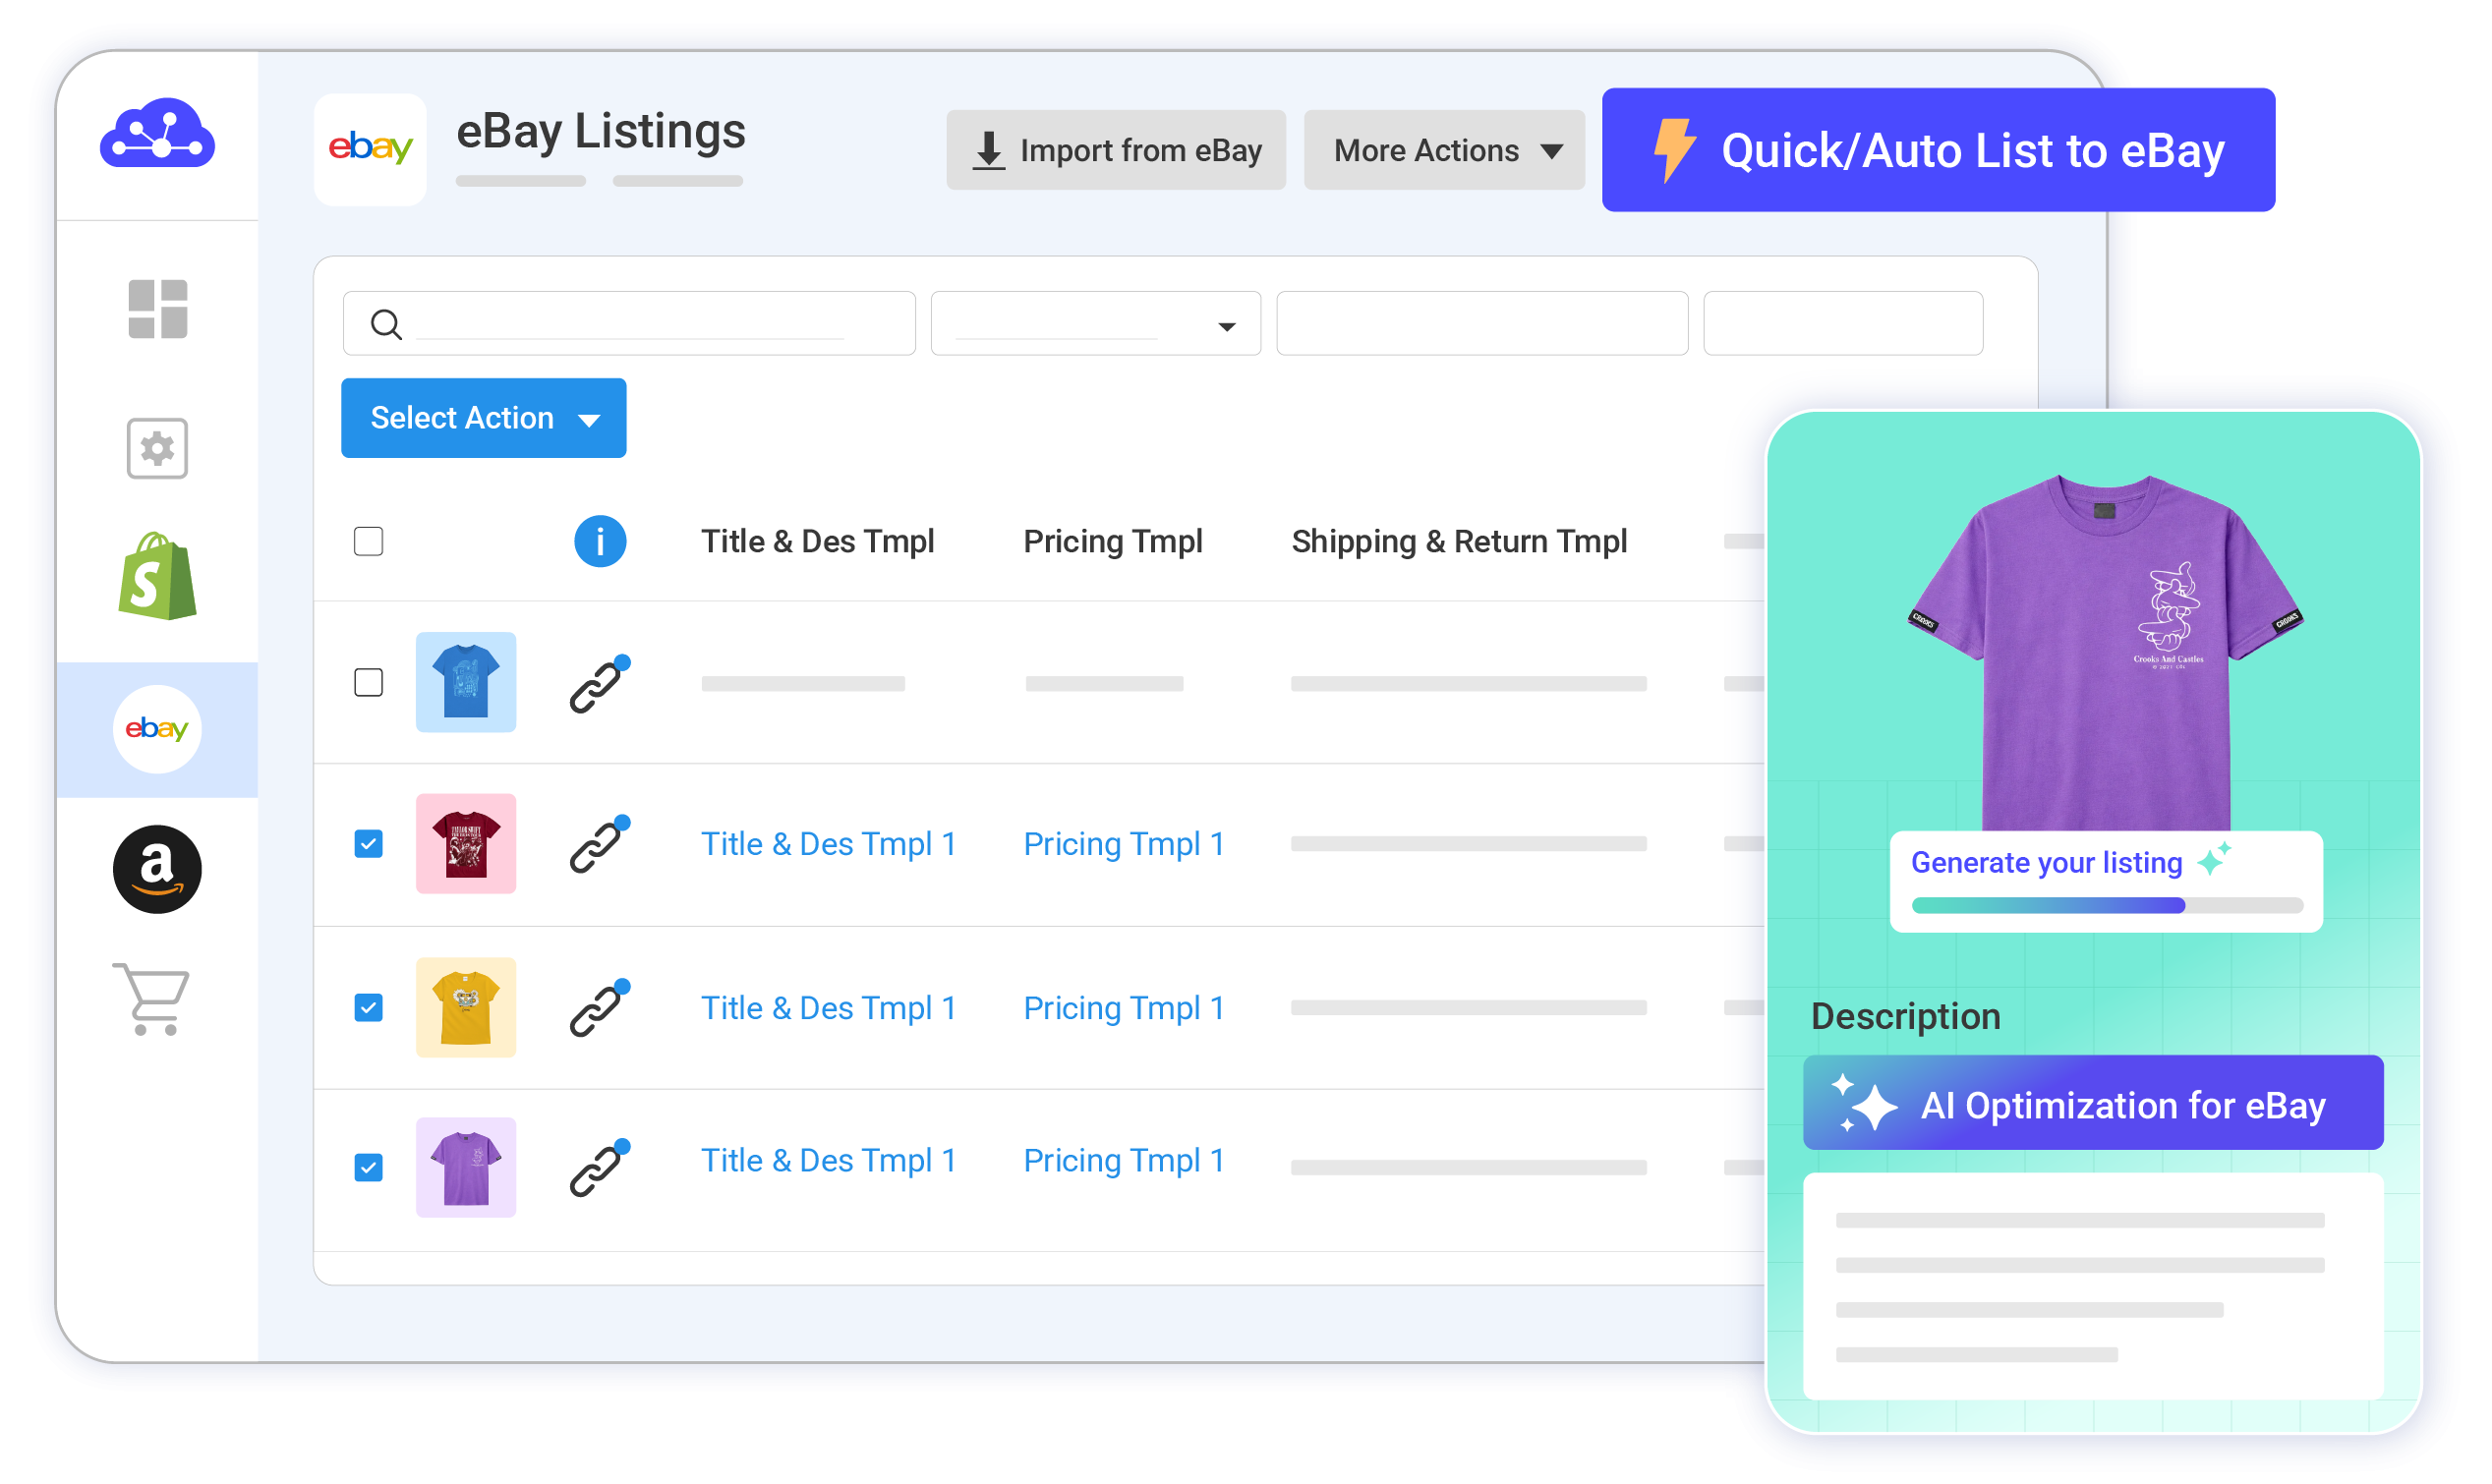Open Pricing Tmpl 1 in purple shirt row
Screen dimensions: 2492x1484
pyautogui.click(x=1126, y=1162)
